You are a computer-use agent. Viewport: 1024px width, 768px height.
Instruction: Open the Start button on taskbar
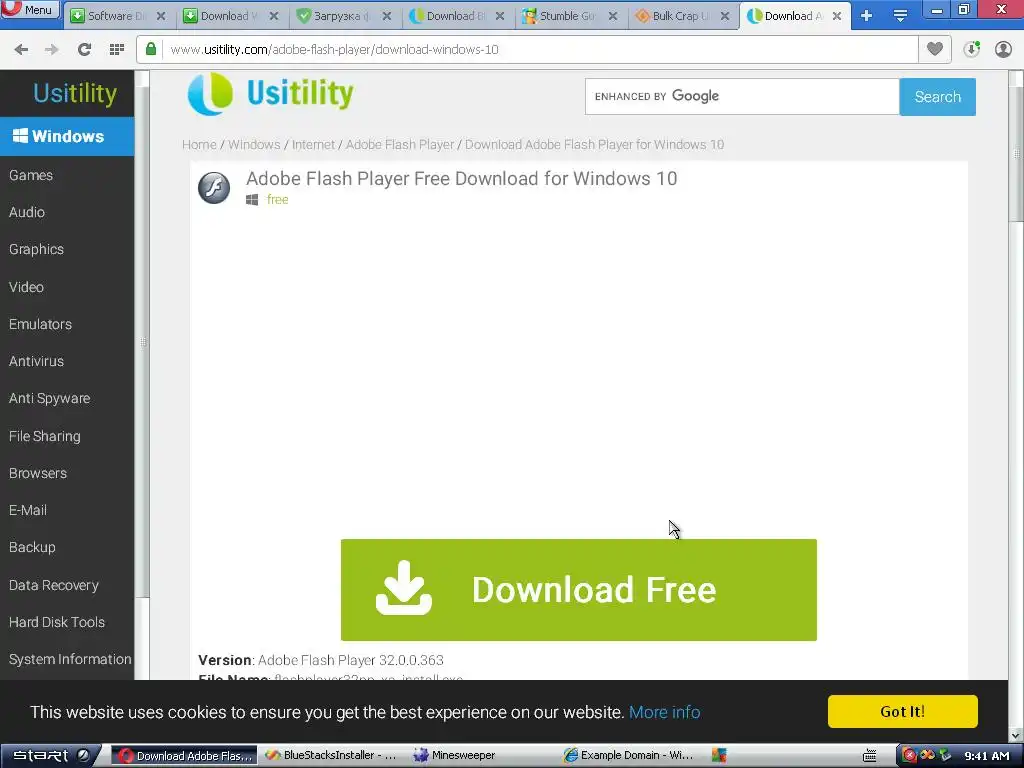[49, 756]
